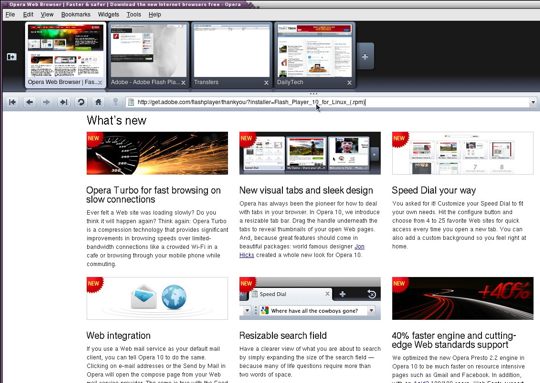
Task: Click the panel toggle icon left of tabs
Action: point(11,56)
